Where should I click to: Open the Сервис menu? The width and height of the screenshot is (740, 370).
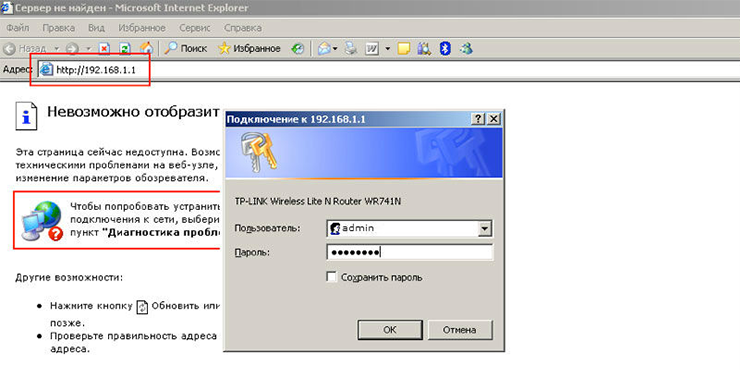(x=194, y=28)
